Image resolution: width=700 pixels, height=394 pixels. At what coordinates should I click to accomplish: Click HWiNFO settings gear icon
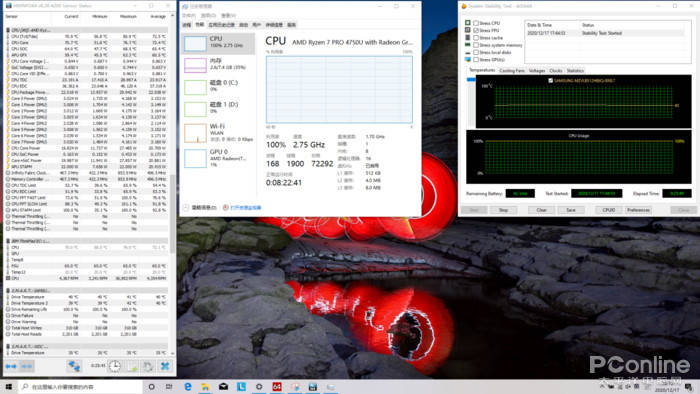(148, 366)
